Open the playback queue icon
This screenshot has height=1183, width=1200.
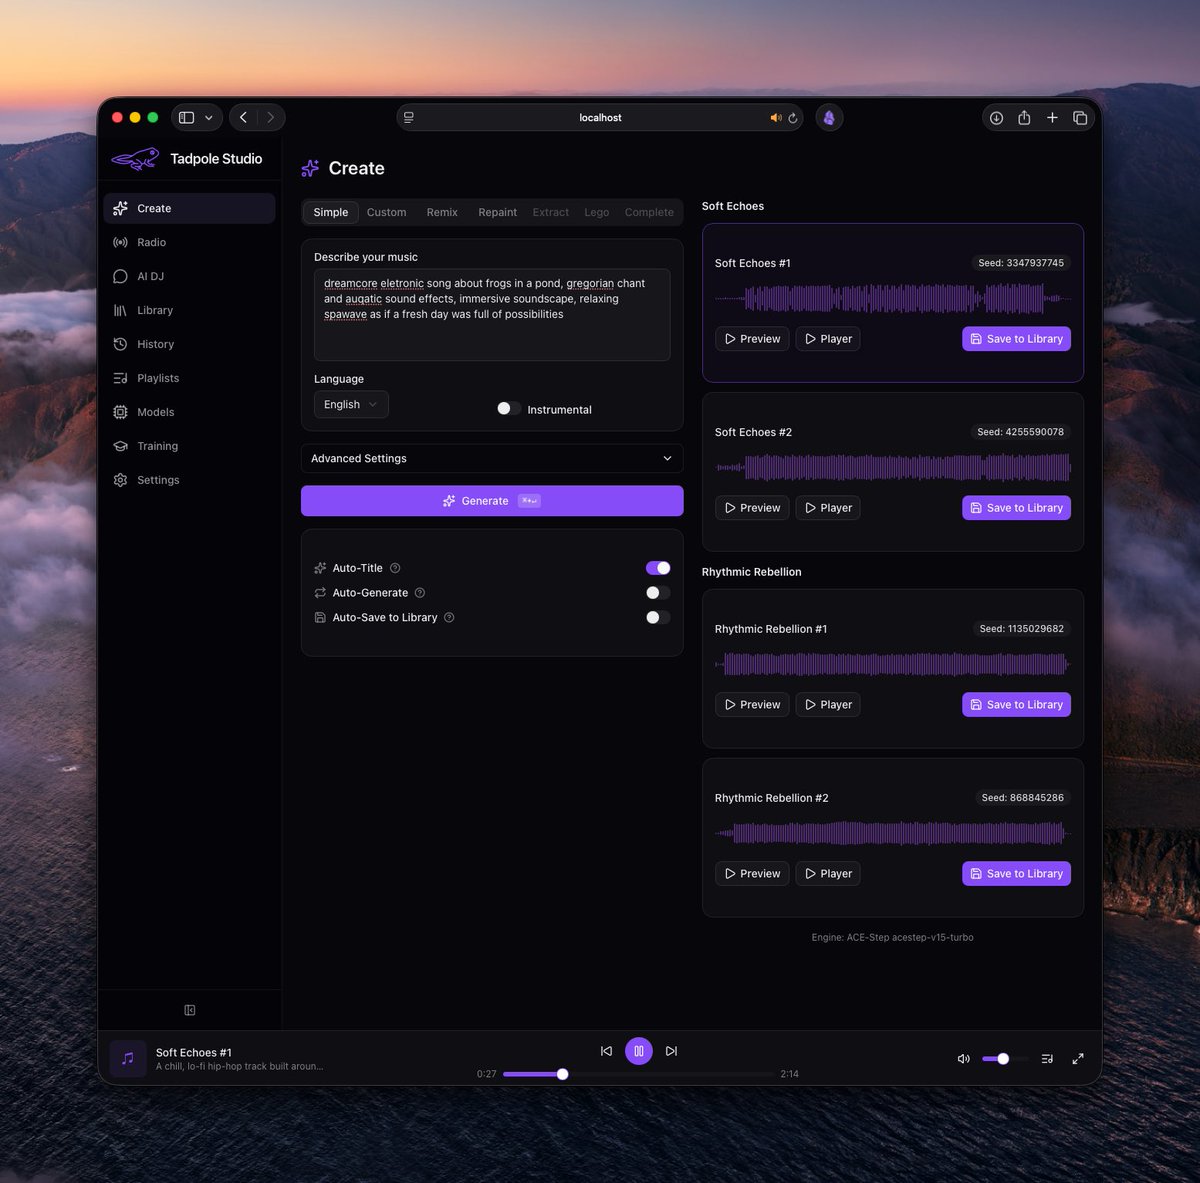point(1047,1059)
